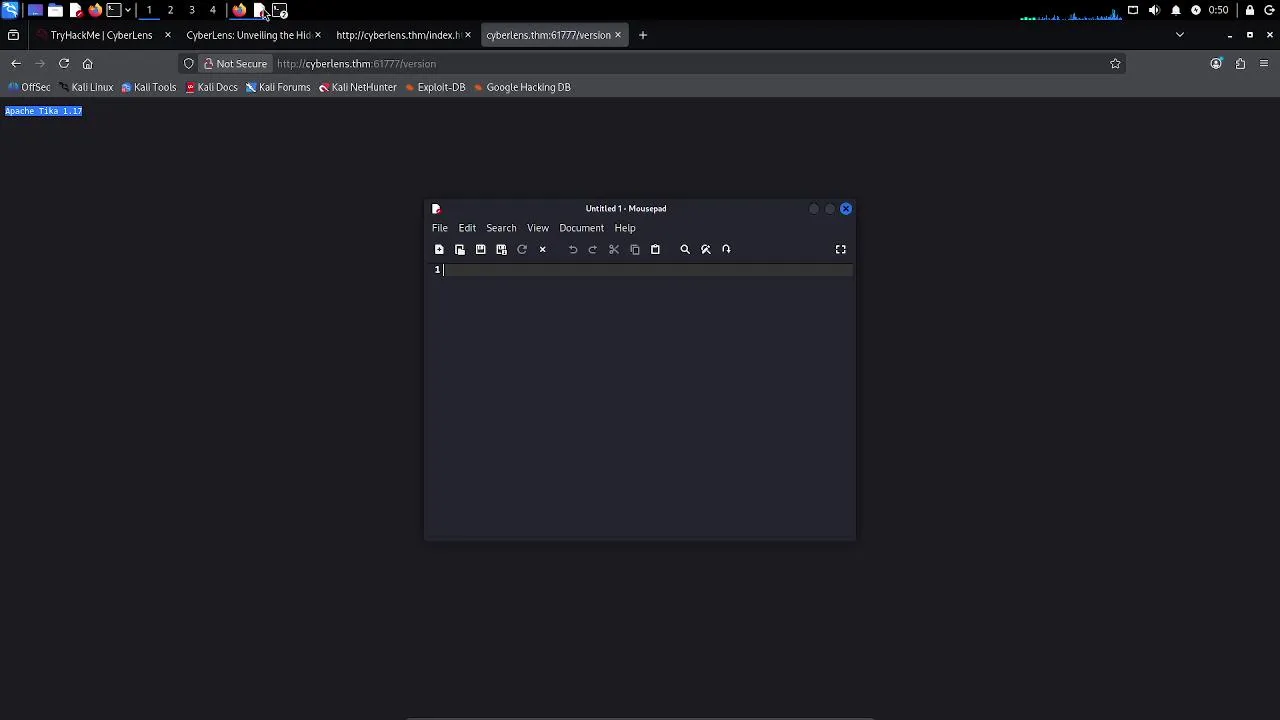This screenshot has width=1280, height=720.
Task: Switch to workspace 4
Action: click(x=212, y=10)
